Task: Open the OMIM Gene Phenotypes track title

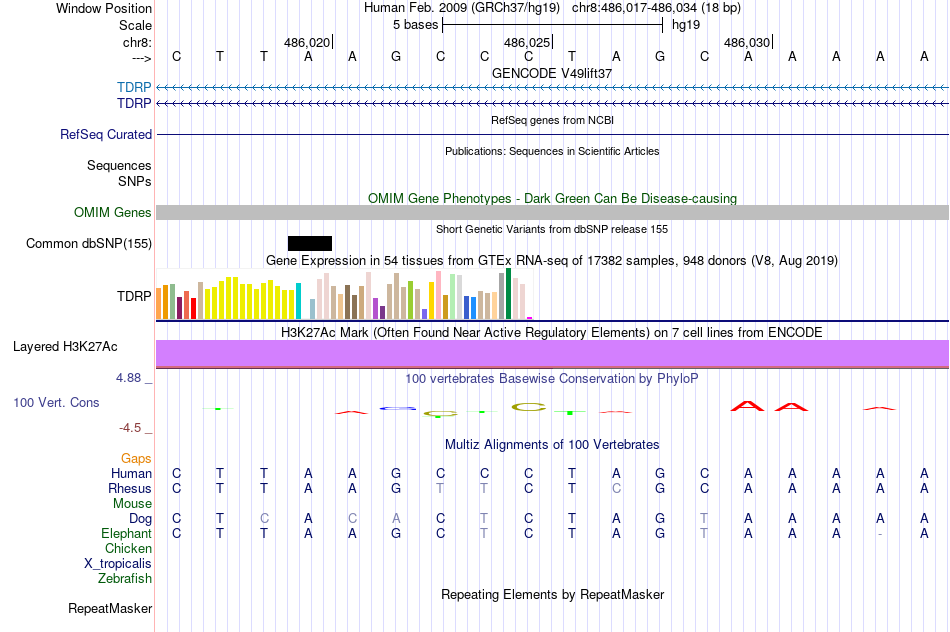Action: (x=552, y=198)
